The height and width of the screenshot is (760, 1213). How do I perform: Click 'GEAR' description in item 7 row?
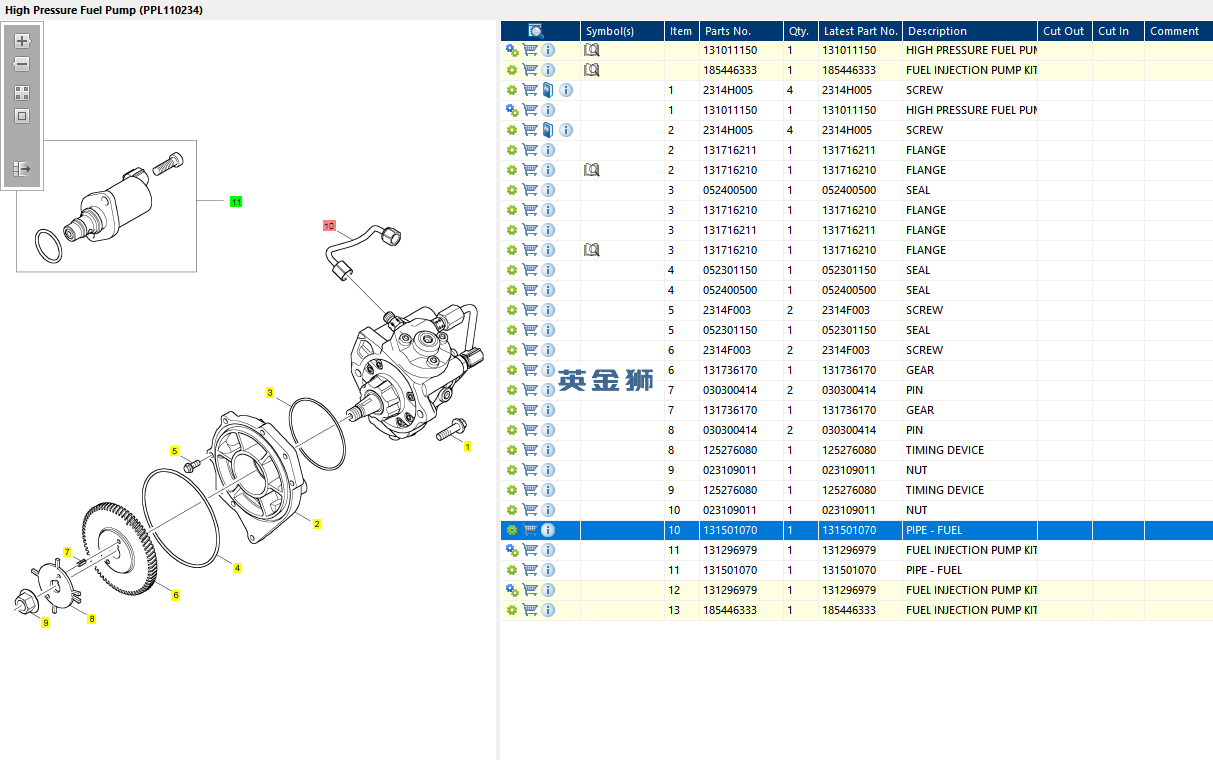[920, 410]
